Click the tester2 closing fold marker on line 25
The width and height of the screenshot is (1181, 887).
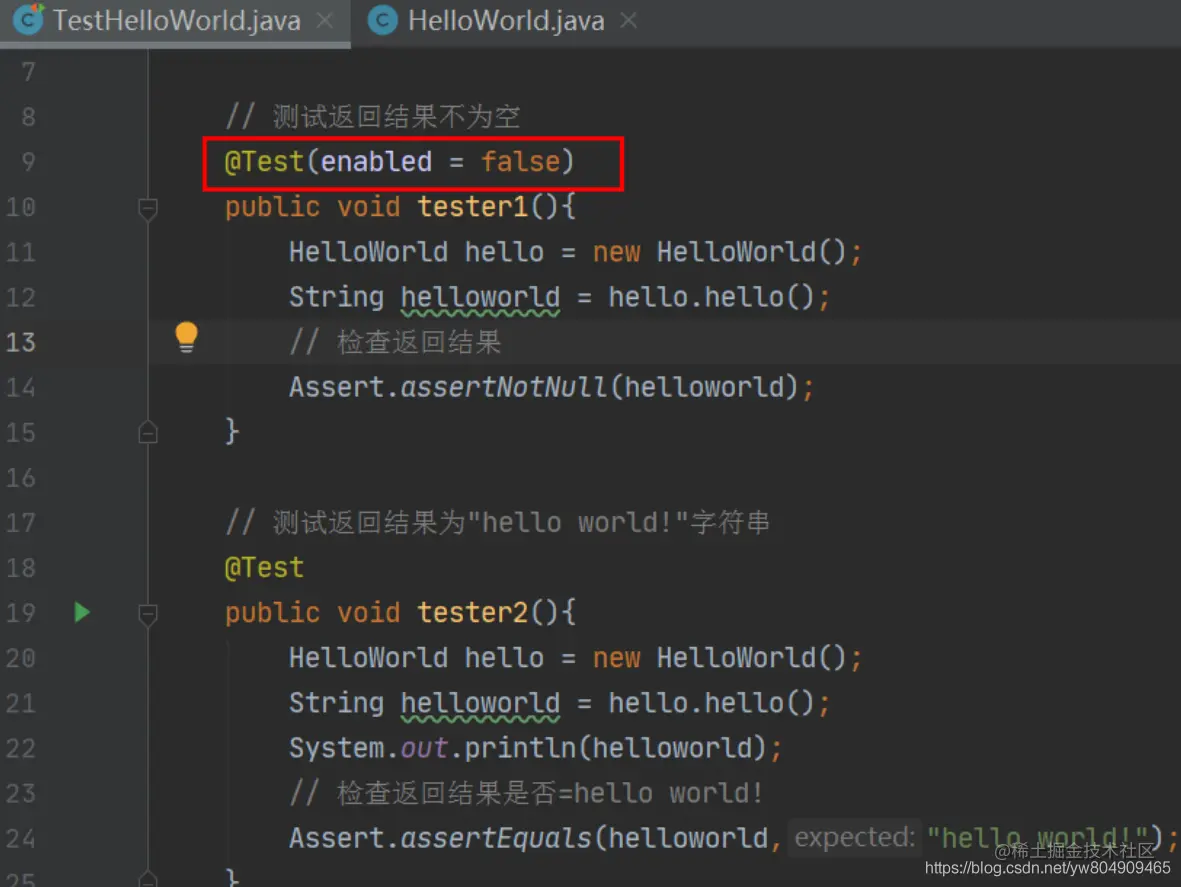point(148,879)
